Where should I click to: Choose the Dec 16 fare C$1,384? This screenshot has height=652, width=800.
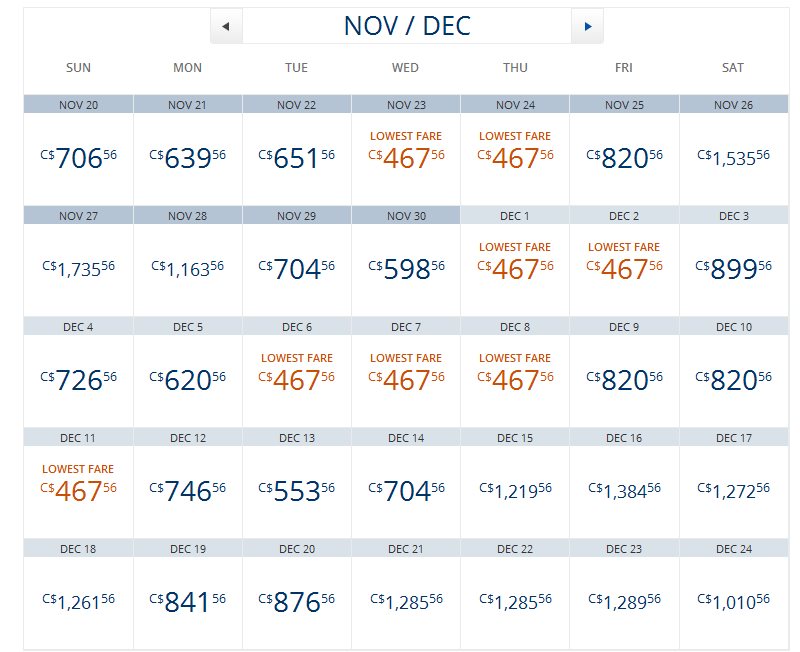pos(624,489)
